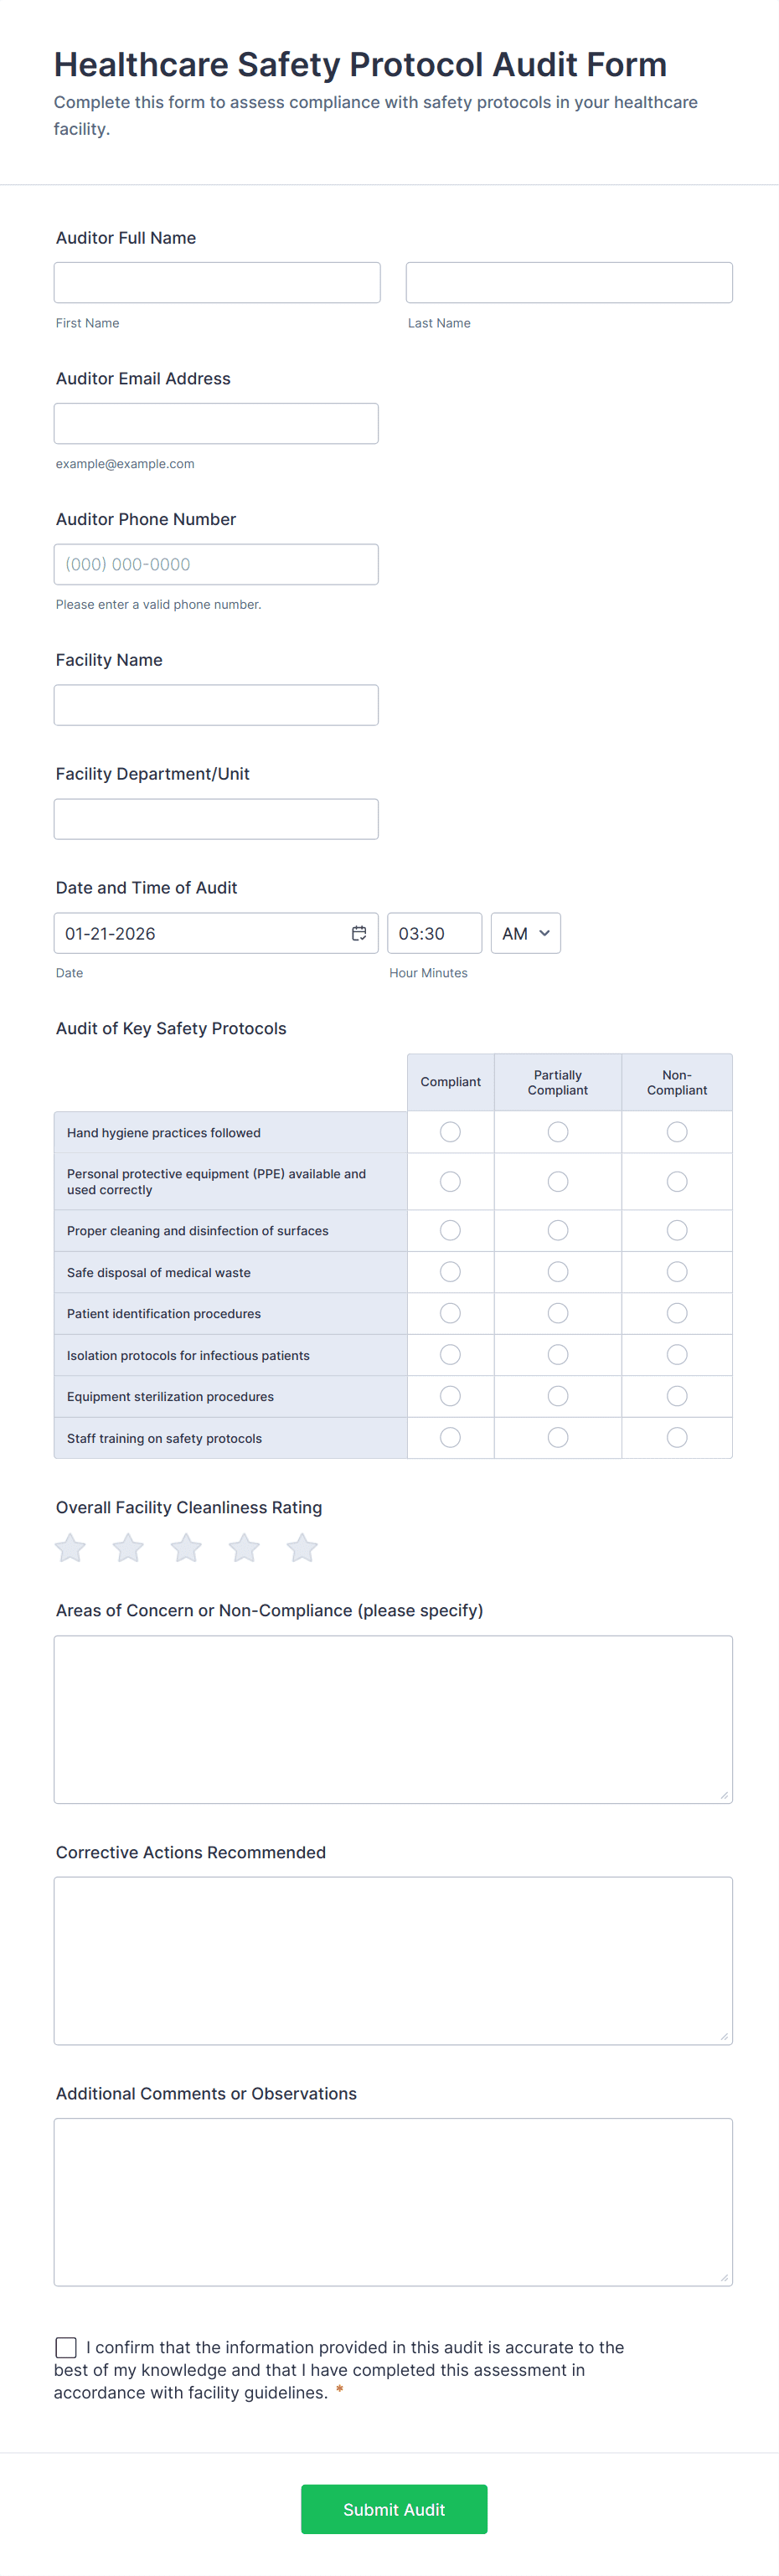Select Partially Compliant for isolation protocols

click(x=557, y=1354)
